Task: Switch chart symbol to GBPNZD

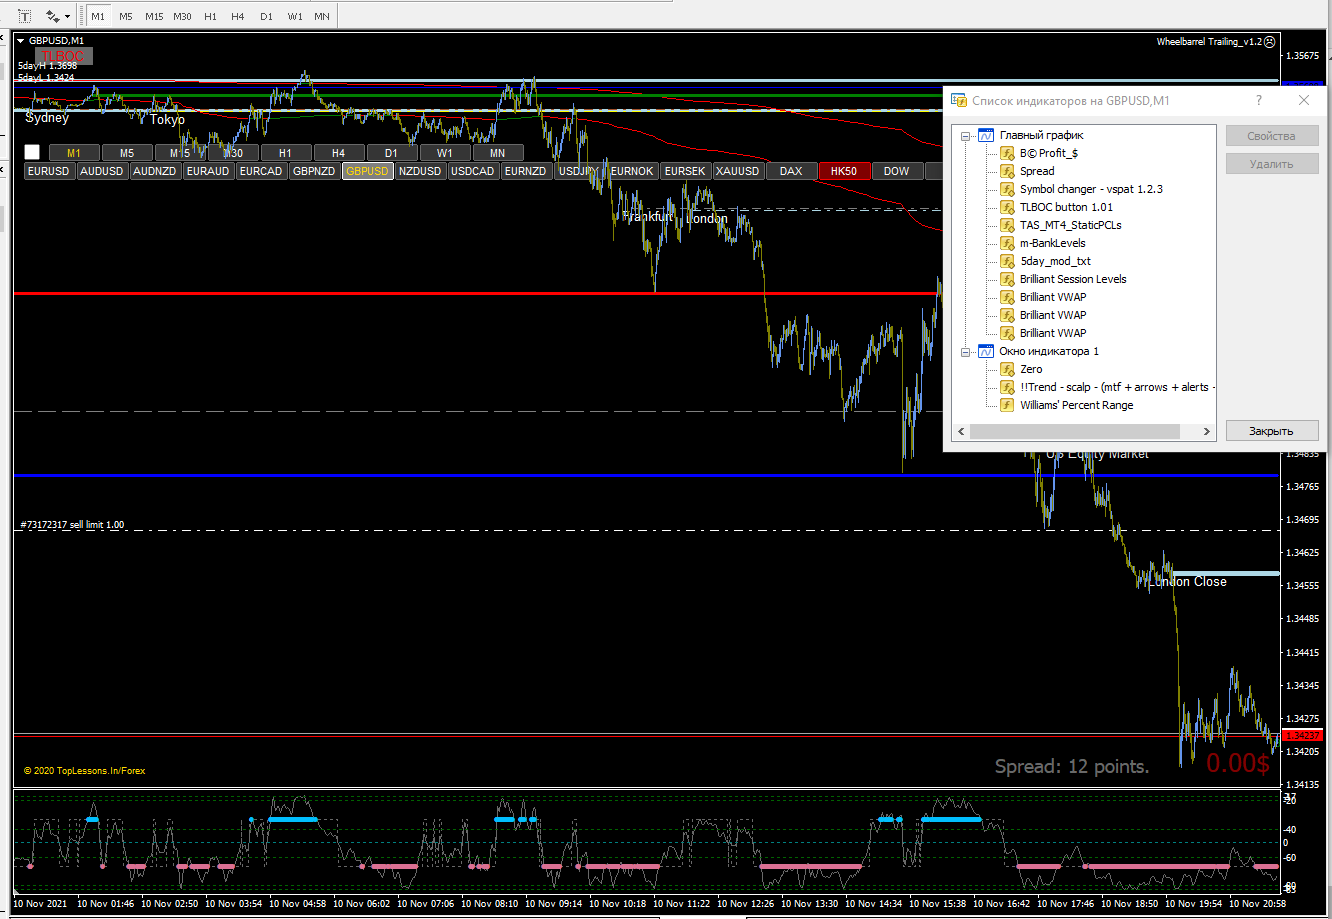Action: point(314,171)
